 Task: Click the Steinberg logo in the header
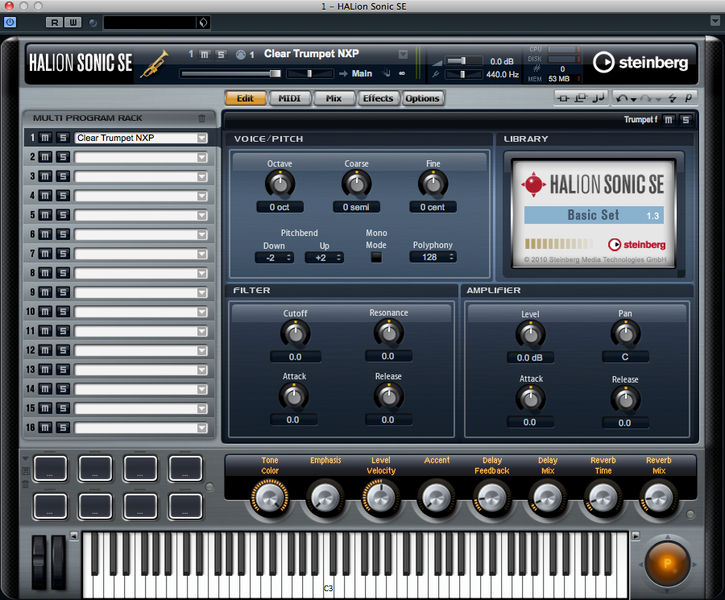(x=641, y=62)
